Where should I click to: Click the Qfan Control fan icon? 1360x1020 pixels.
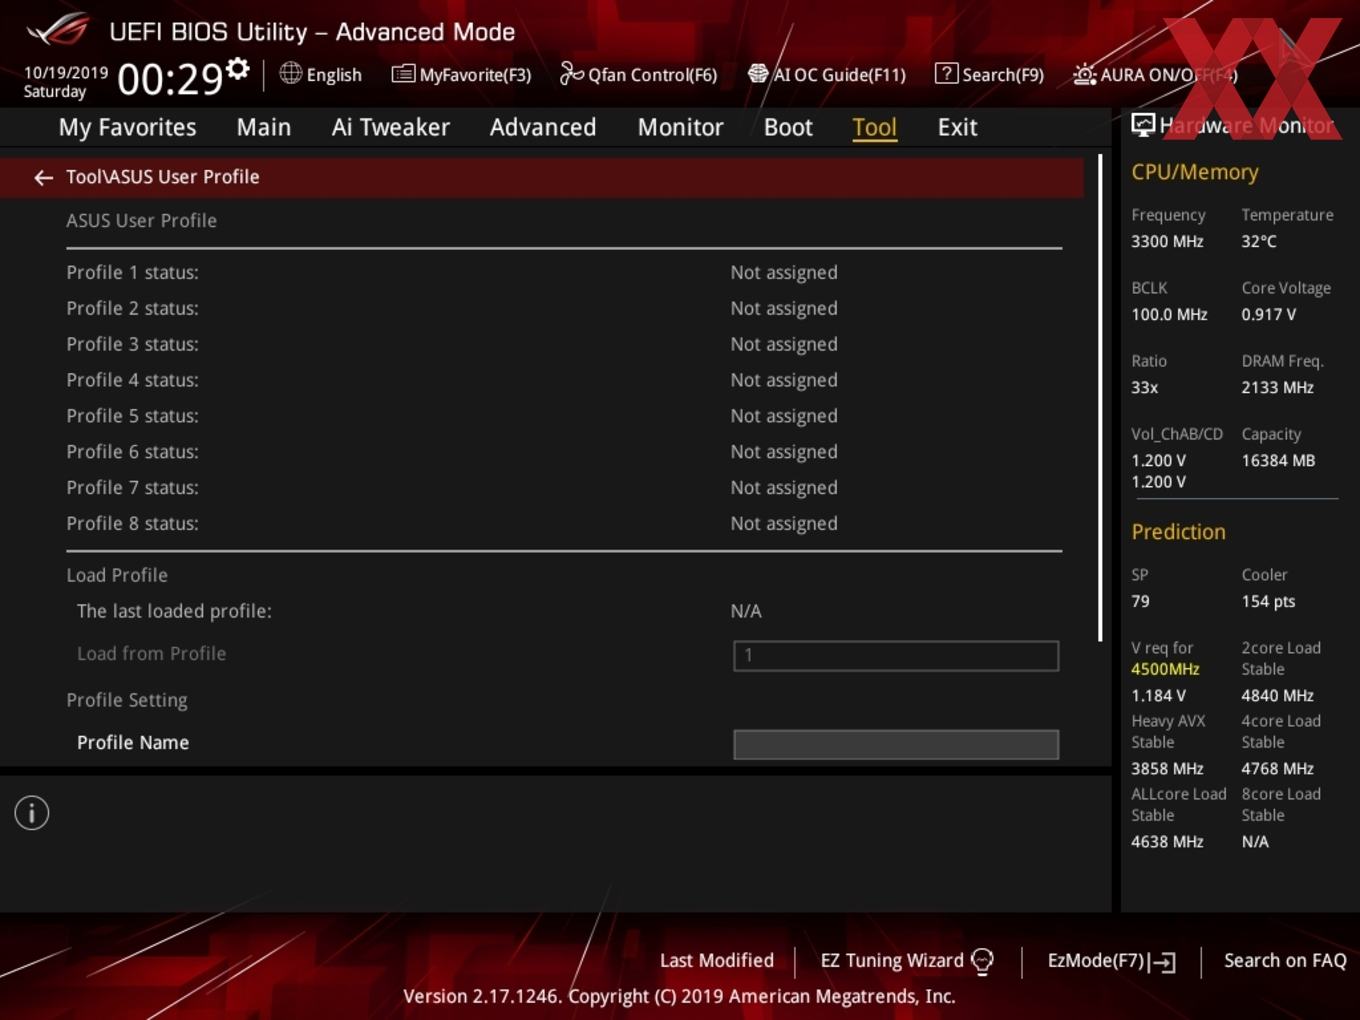click(x=571, y=73)
